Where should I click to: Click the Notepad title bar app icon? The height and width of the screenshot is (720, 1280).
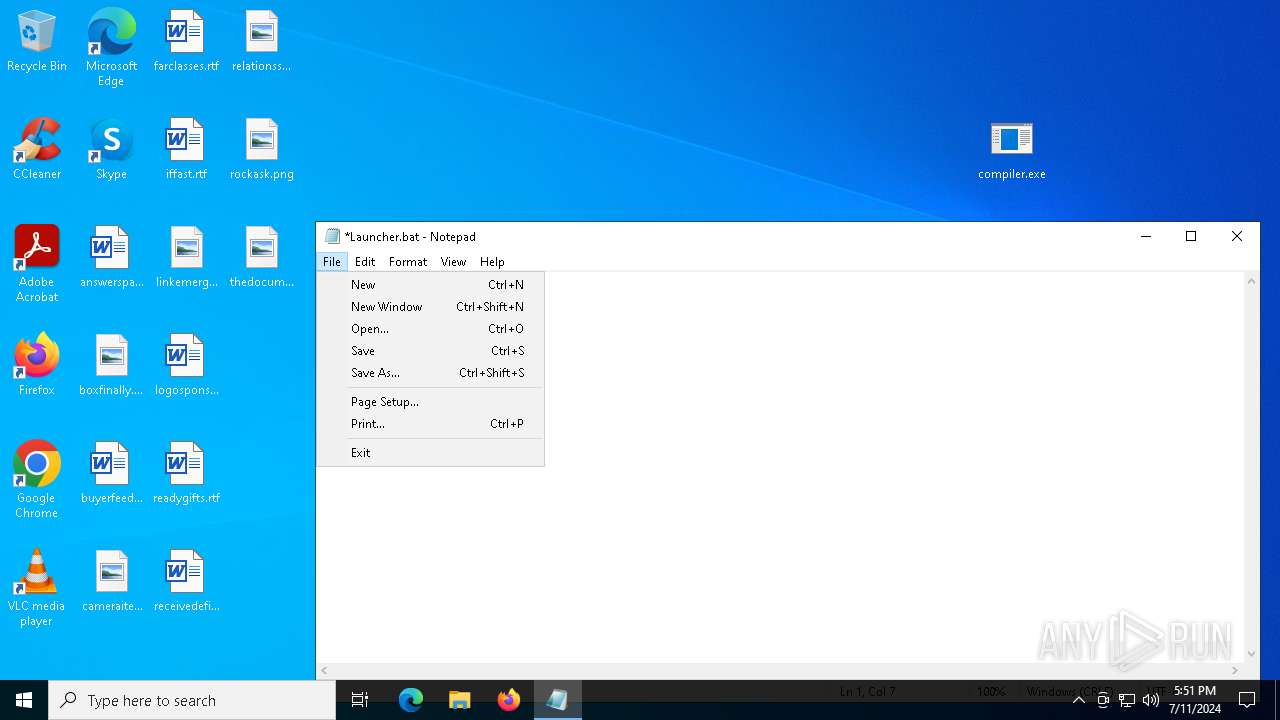pyautogui.click(x=332, y=237)
